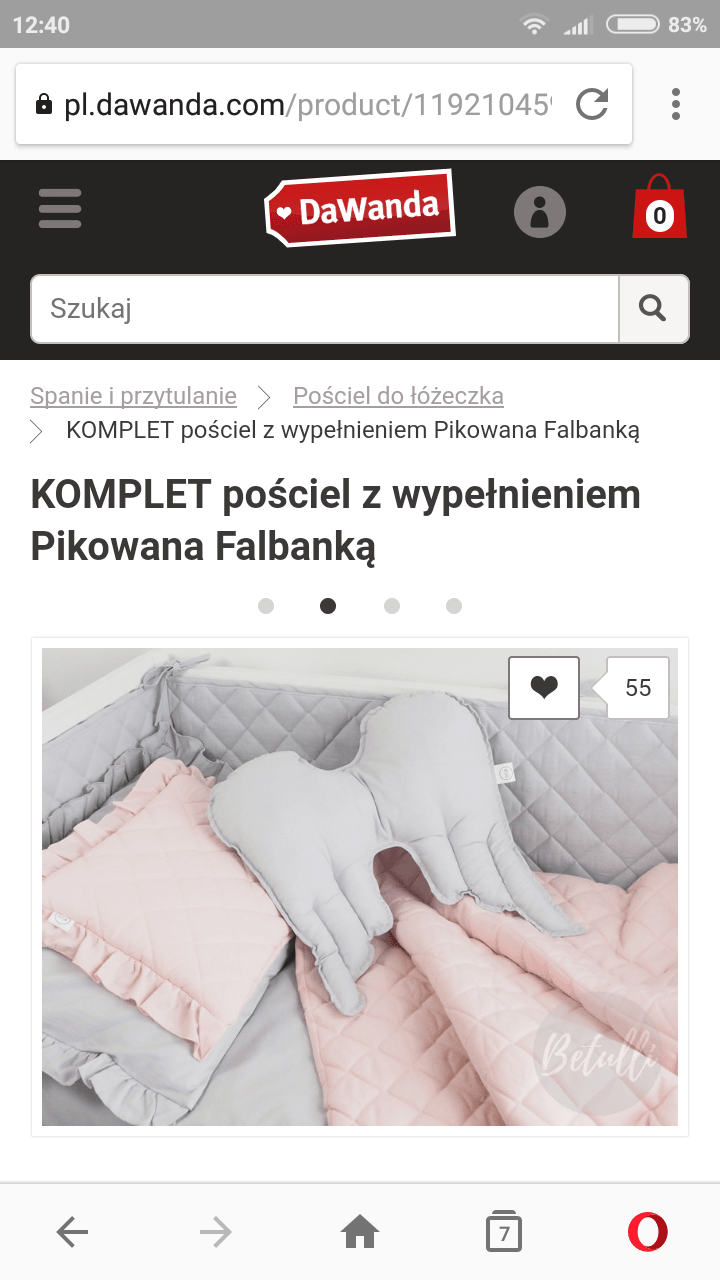
Task: Open the tab switcher showing 7 tabs
Action: click(x=504, y=1232)
